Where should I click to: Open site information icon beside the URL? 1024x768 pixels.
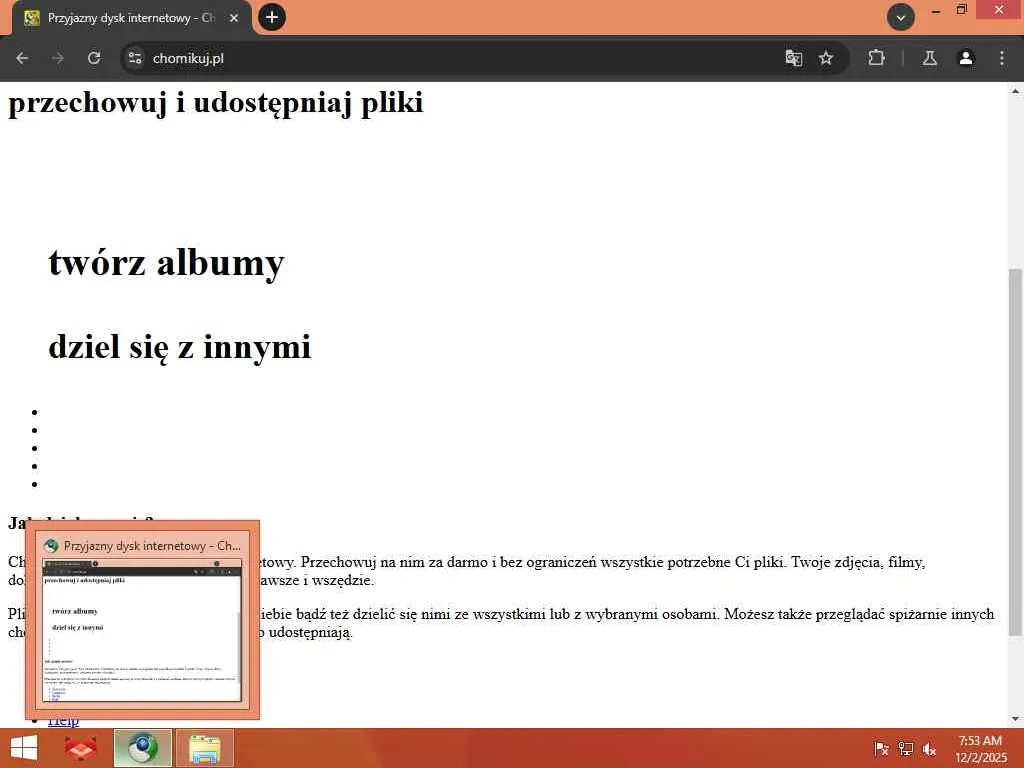tap(135, 58)
